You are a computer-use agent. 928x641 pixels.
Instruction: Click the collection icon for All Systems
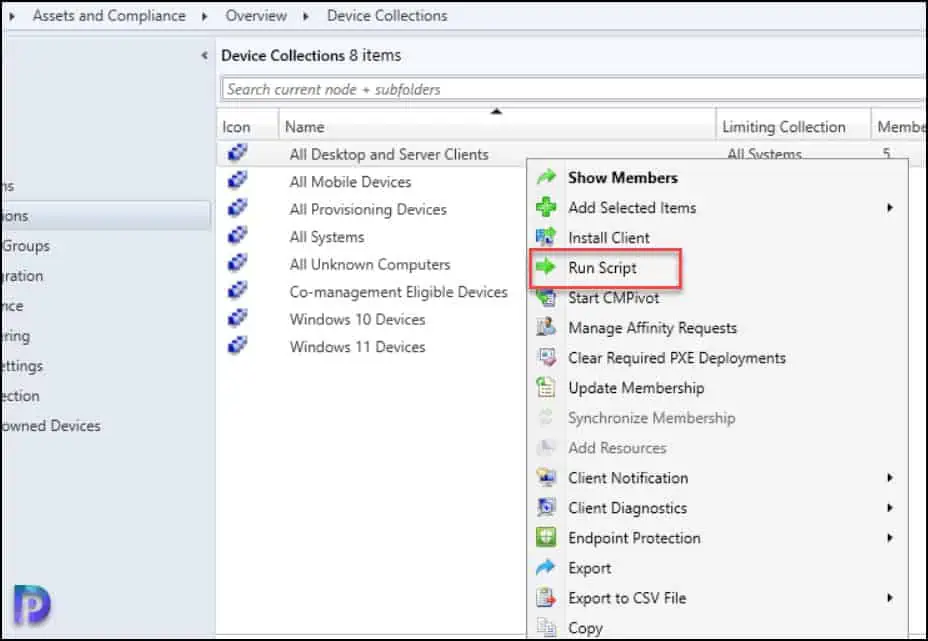[237, 235]
